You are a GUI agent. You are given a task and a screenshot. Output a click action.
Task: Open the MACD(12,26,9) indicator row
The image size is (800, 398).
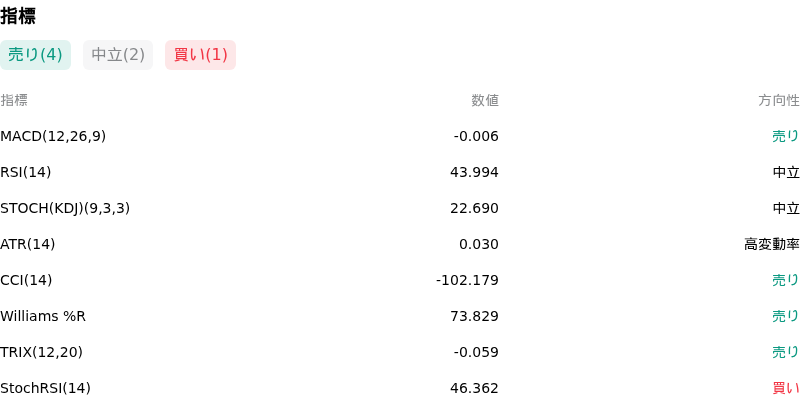coord(400,136)
